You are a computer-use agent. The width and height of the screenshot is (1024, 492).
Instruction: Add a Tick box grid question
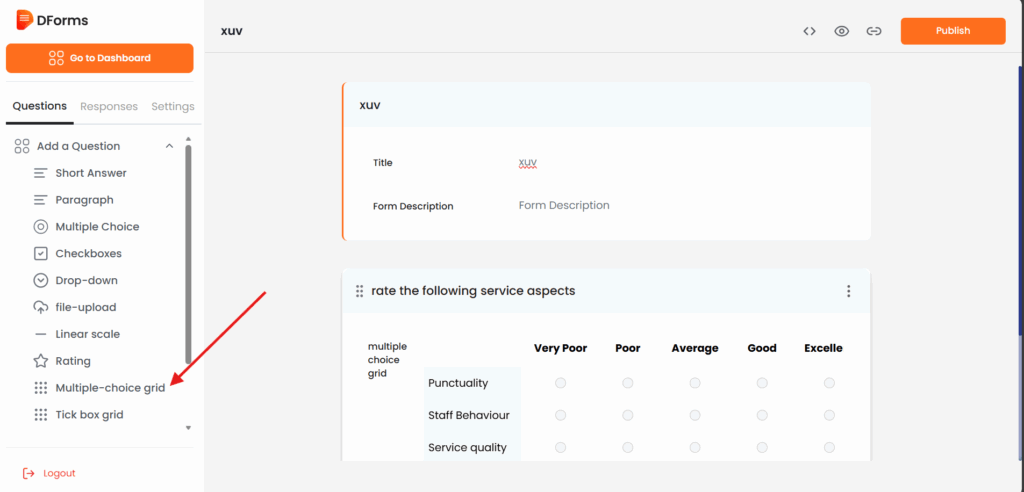89,415
